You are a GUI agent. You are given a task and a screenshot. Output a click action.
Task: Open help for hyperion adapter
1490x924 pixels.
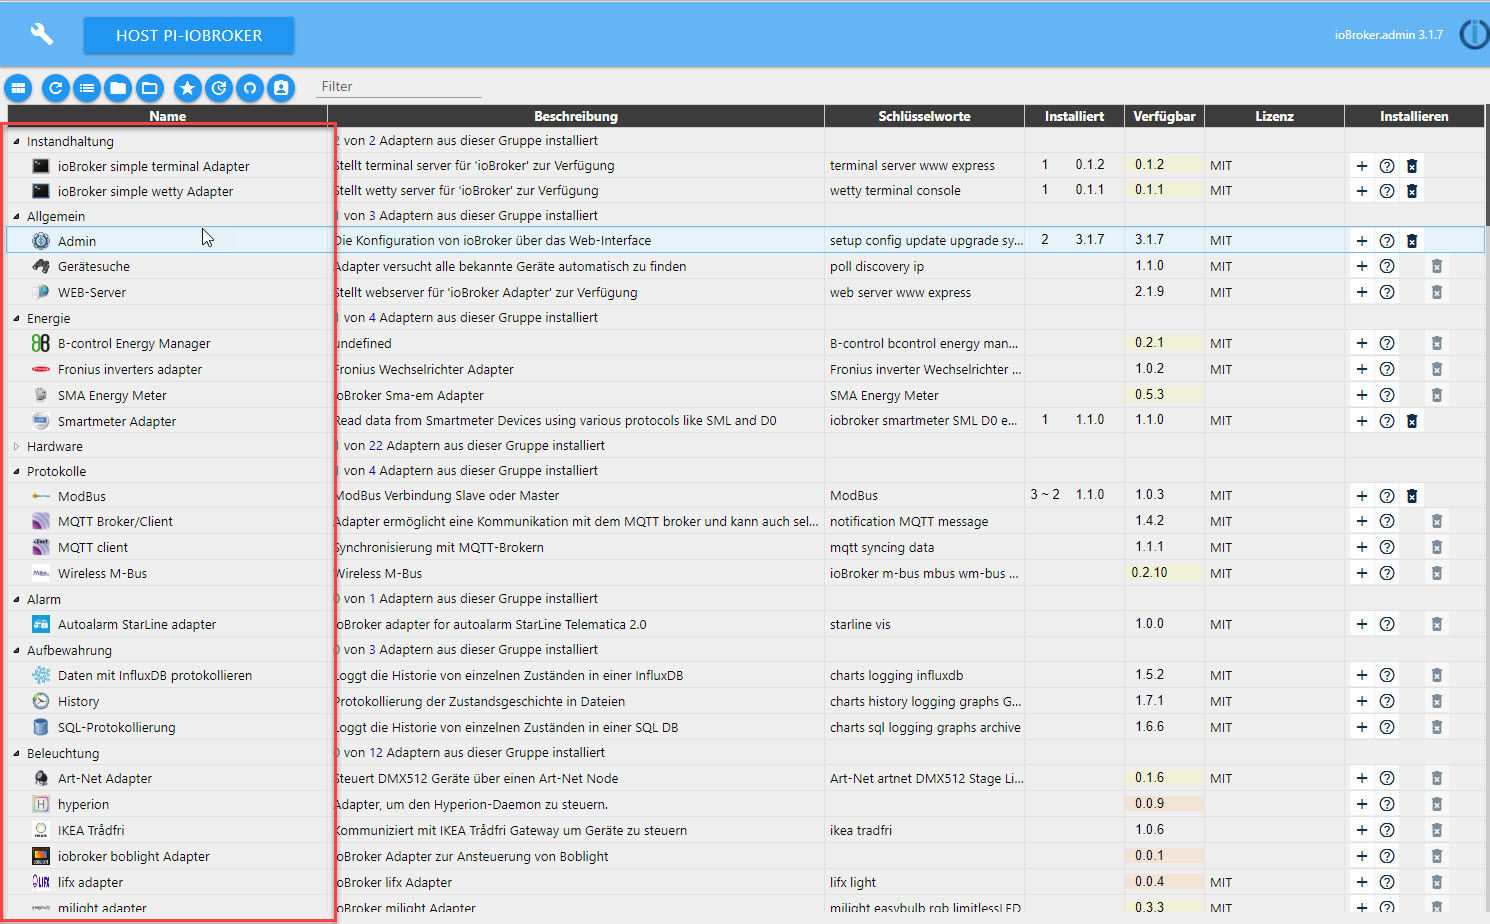[1387, 804]
